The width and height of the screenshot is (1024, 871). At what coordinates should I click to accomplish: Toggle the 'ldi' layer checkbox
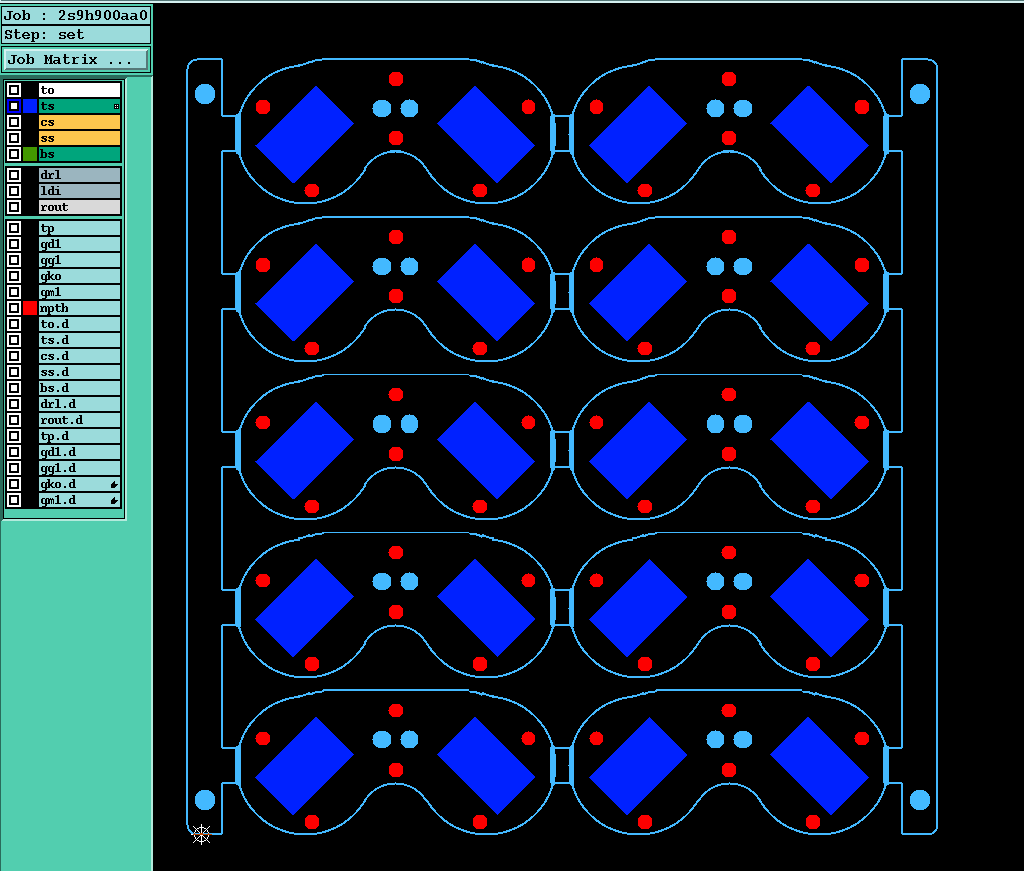14,191
